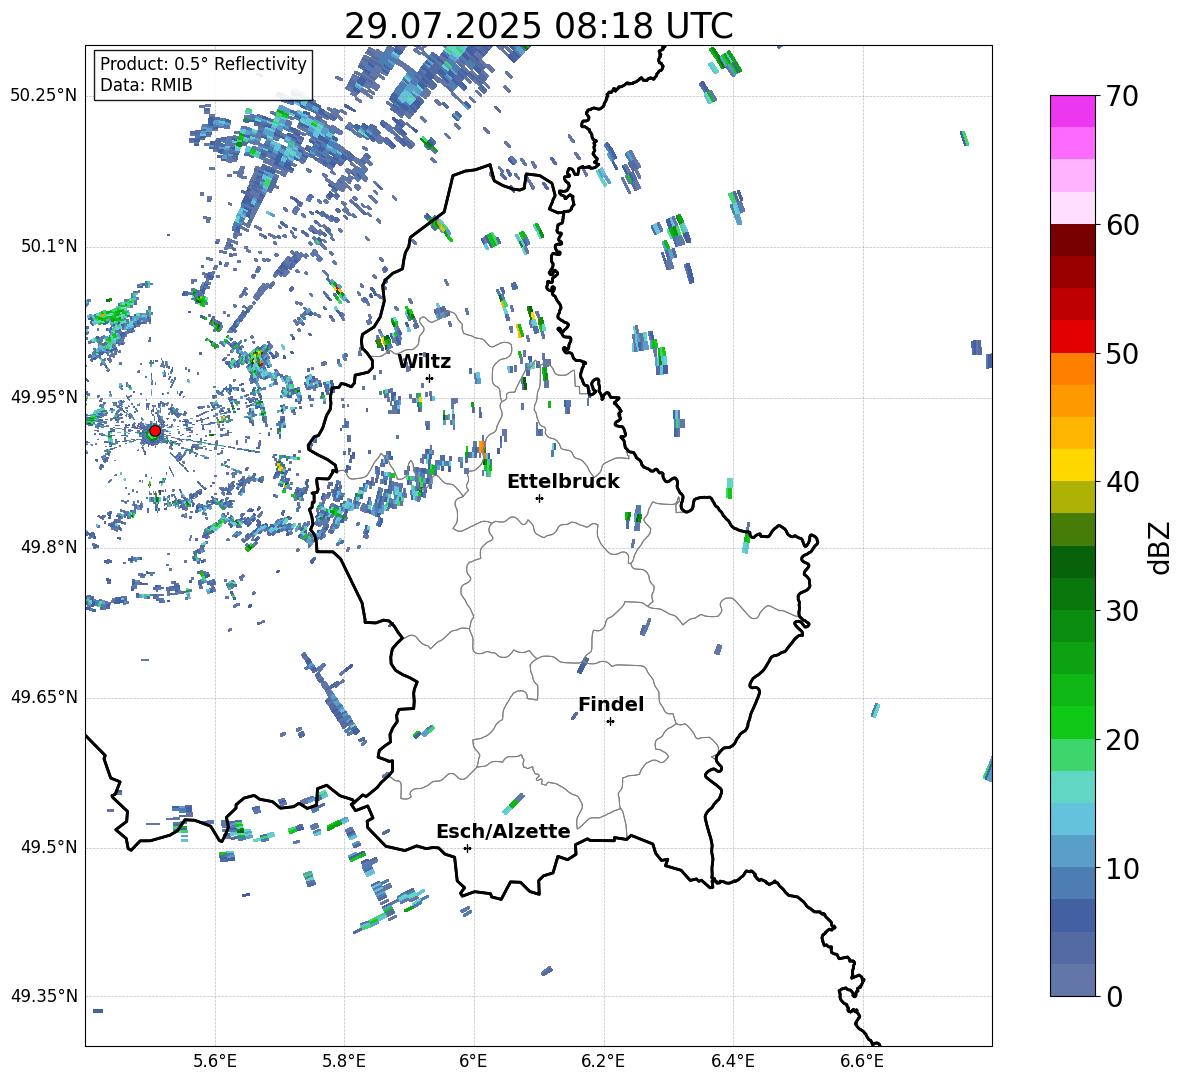Click the orange colorbar segment below 50
Image resolution: width=1184 pixels, height=1081 pixels.
pyautogui.click(x=1073, y=369)
